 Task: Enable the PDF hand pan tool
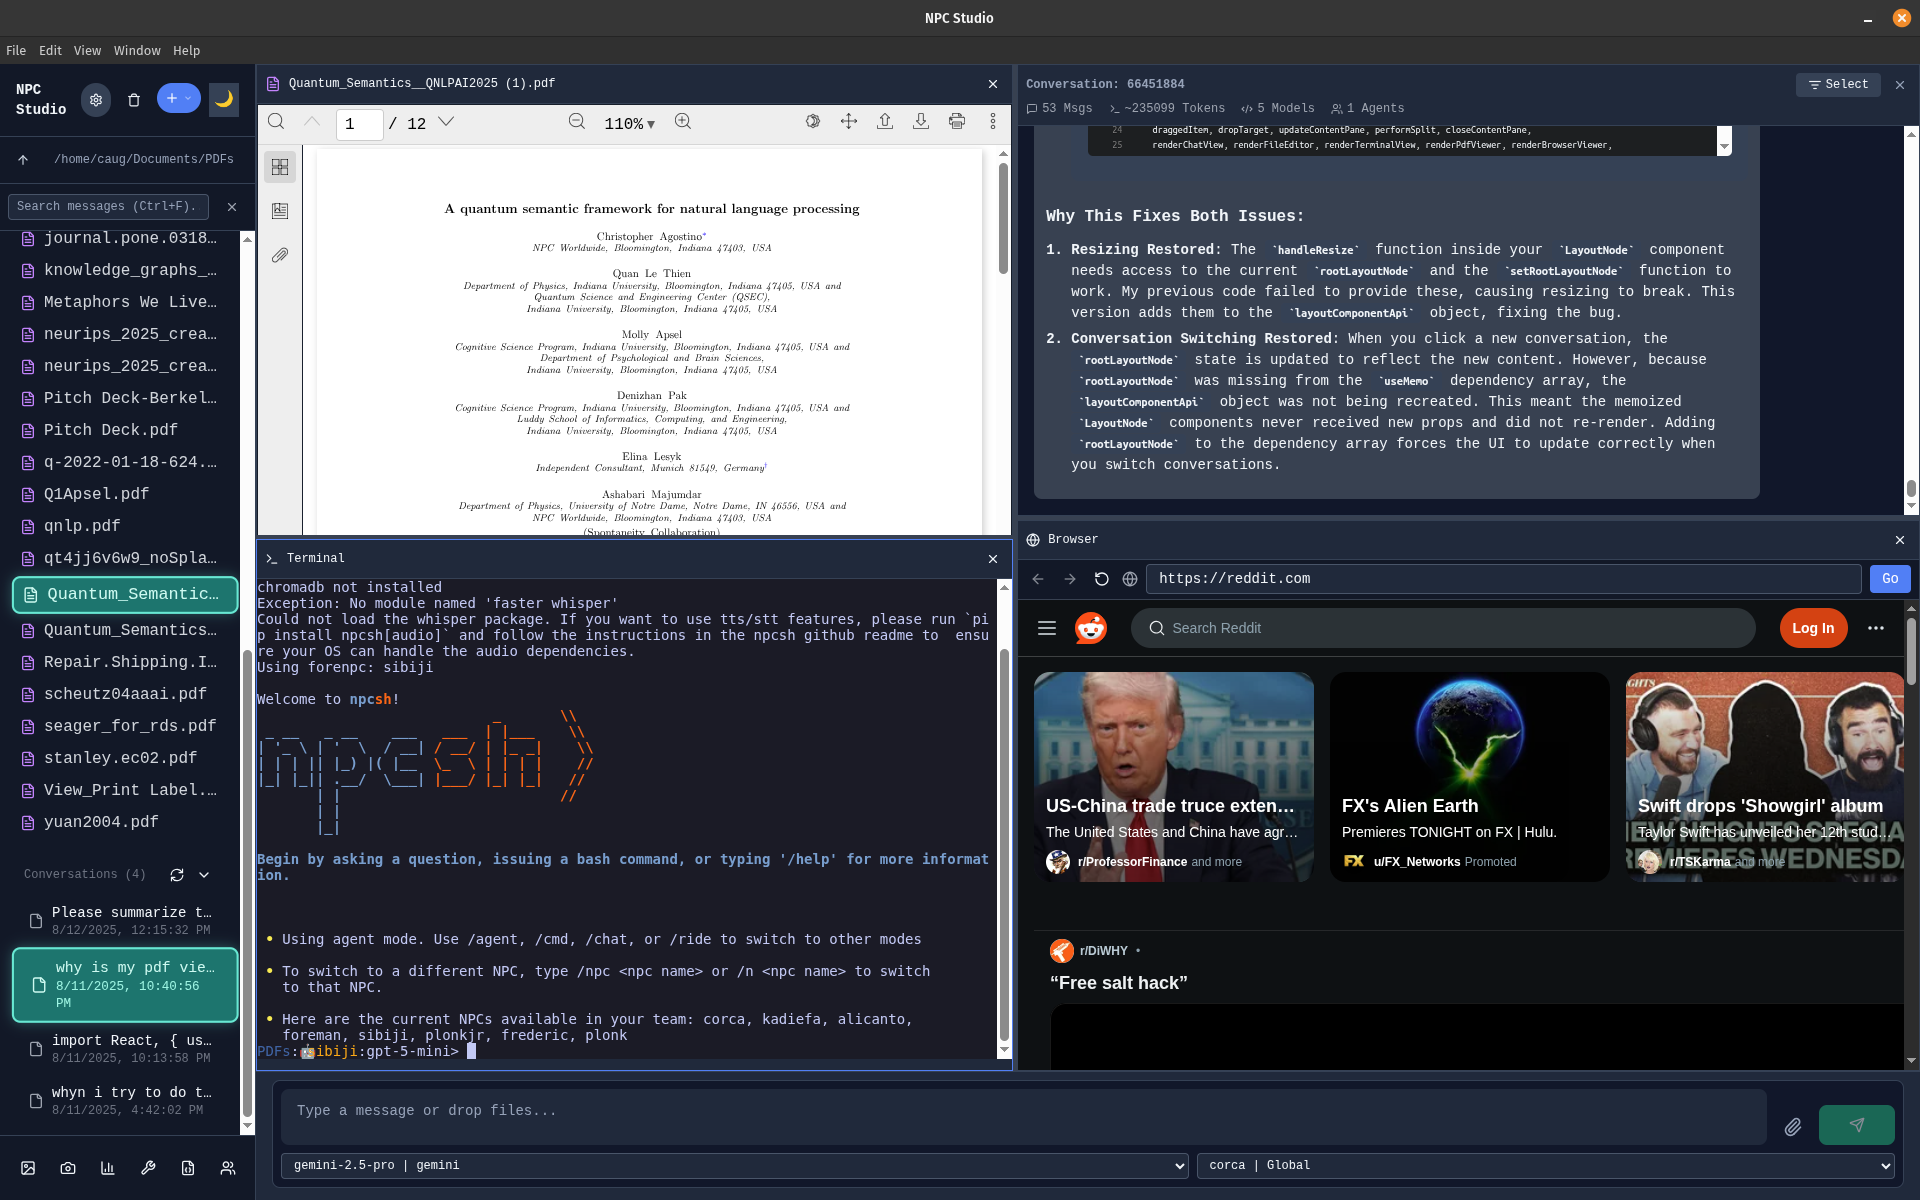pos(849,121)
